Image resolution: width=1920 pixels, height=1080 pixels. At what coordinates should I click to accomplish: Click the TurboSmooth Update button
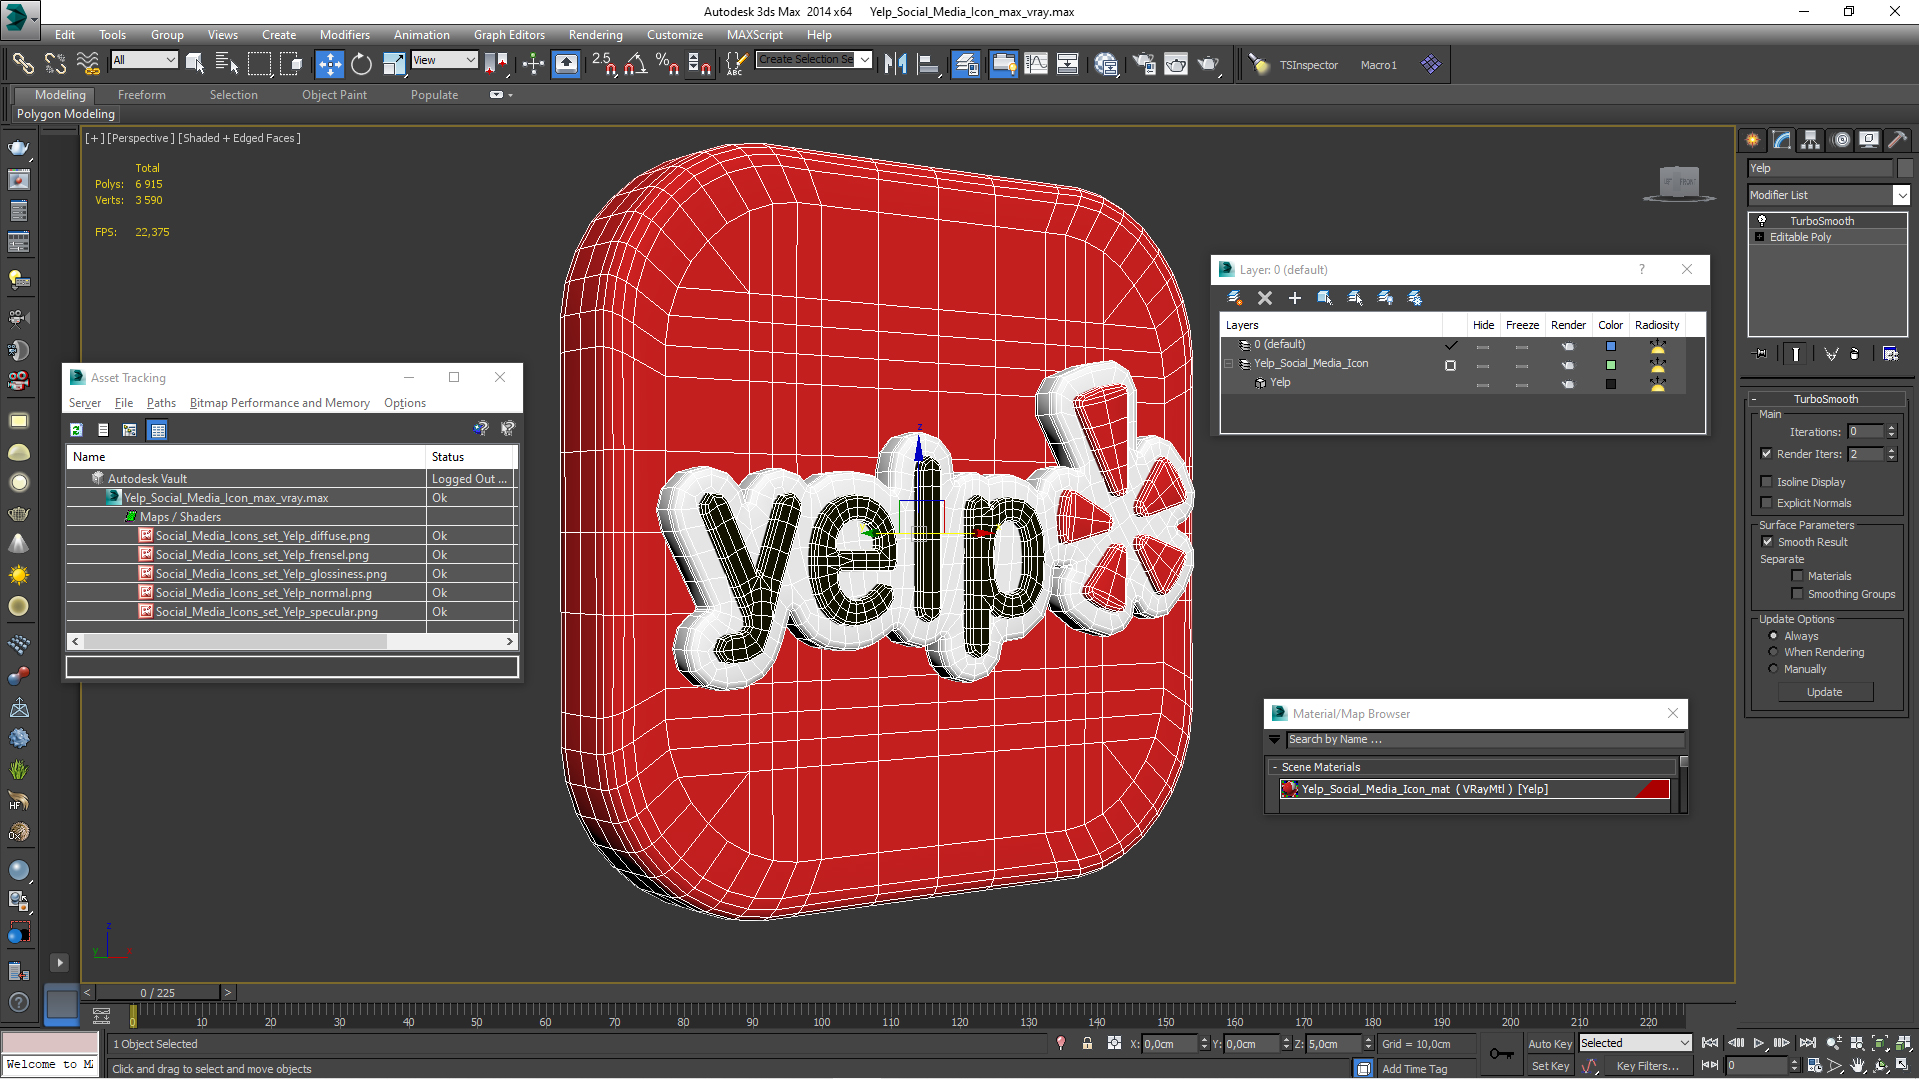pyautogui.click(x=1824, y=692)
